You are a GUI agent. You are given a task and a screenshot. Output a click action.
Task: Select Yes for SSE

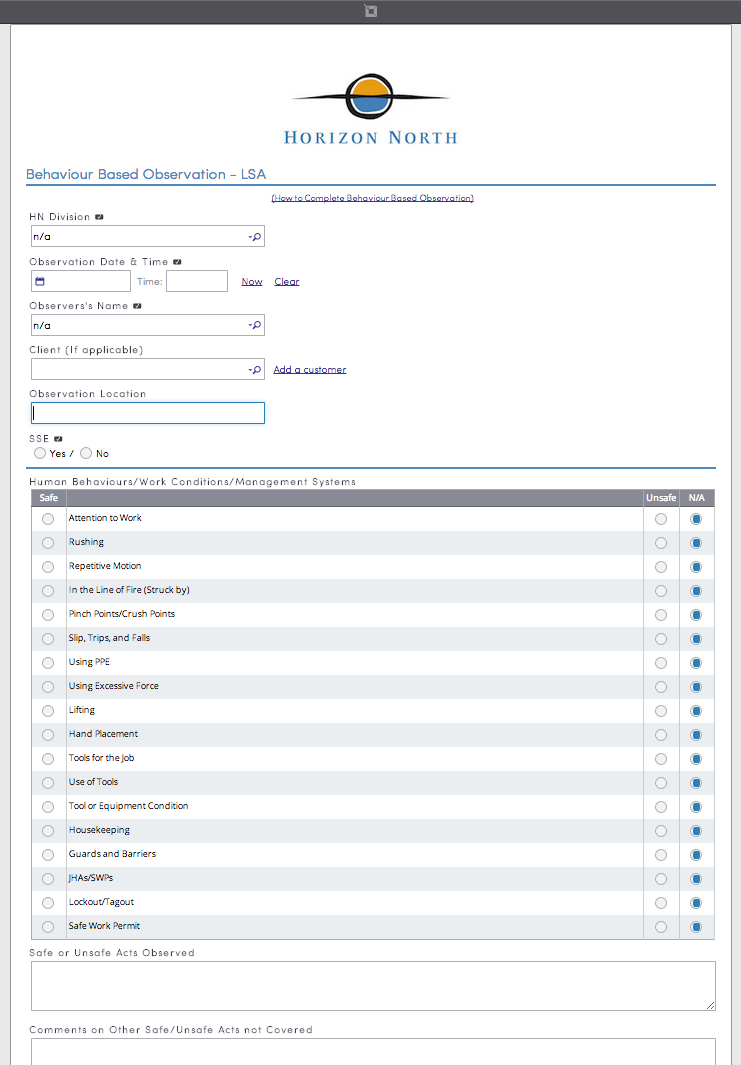(x=40, y=453)
